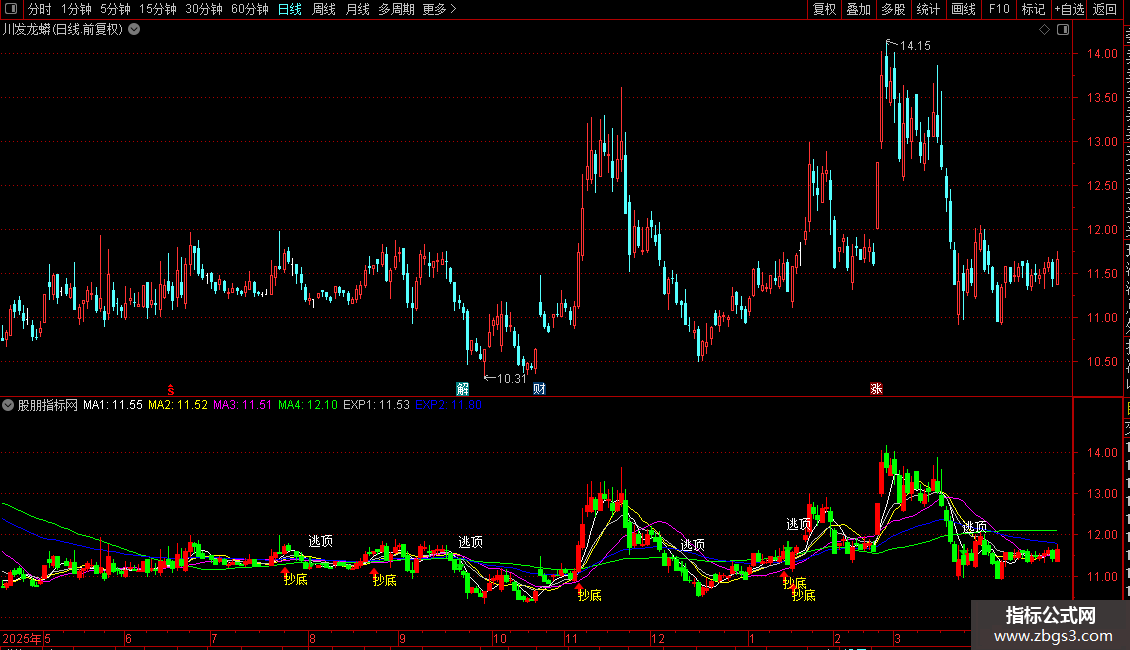Click the 14.15 high price label
The image size is (1130, 650).
(x=915, y=46)
